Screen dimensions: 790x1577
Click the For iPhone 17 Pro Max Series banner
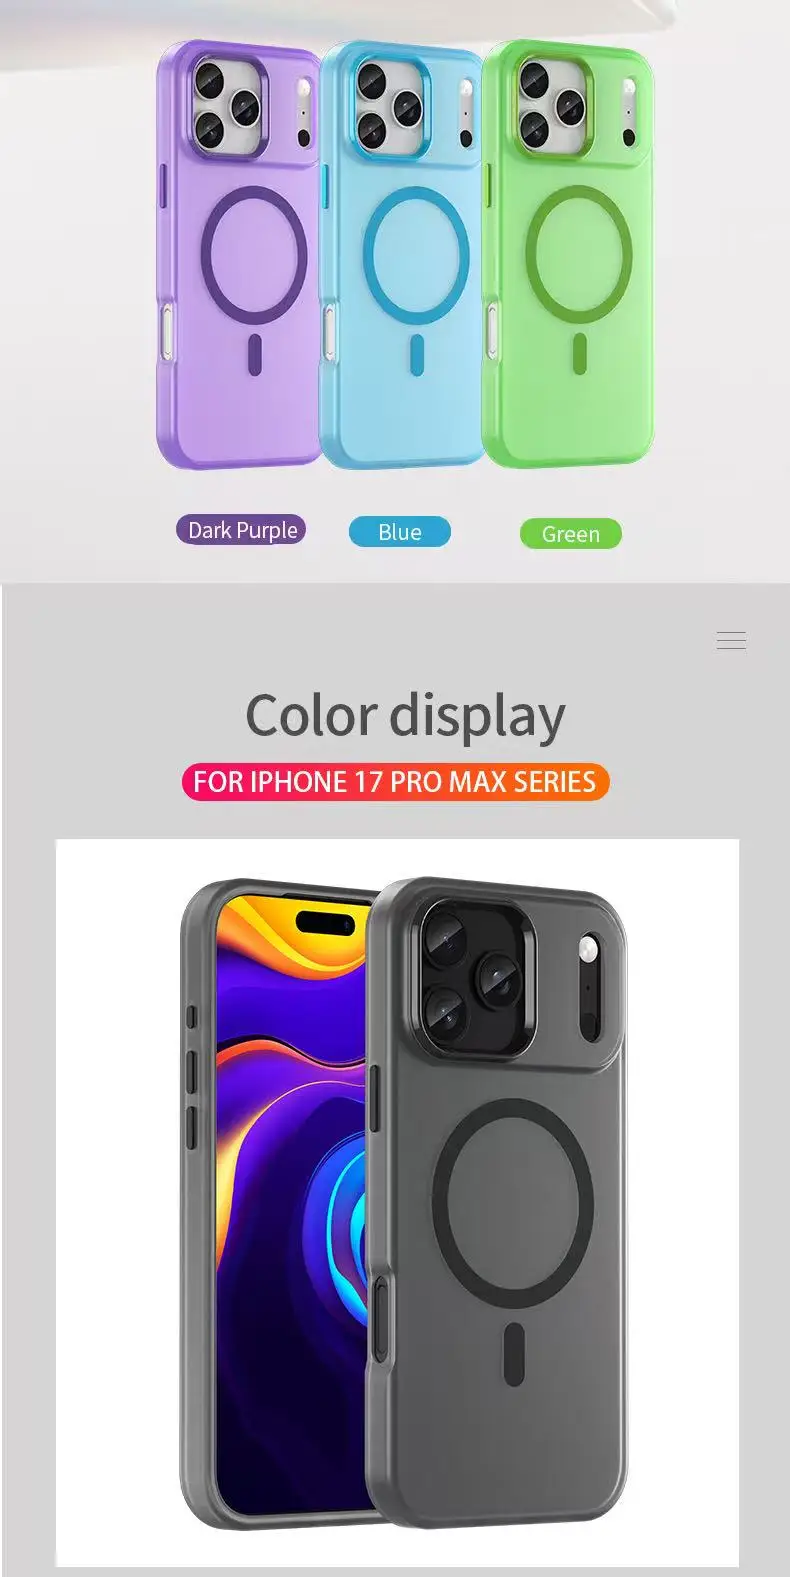(395, 781)
